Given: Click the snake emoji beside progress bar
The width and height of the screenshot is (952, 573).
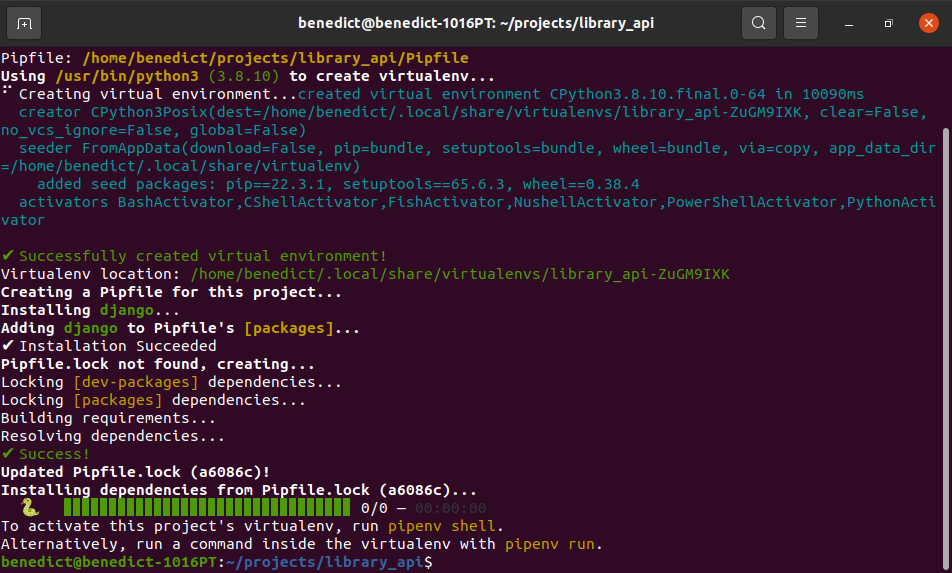Looking at the screenshot, I should (x=30, y=508).
